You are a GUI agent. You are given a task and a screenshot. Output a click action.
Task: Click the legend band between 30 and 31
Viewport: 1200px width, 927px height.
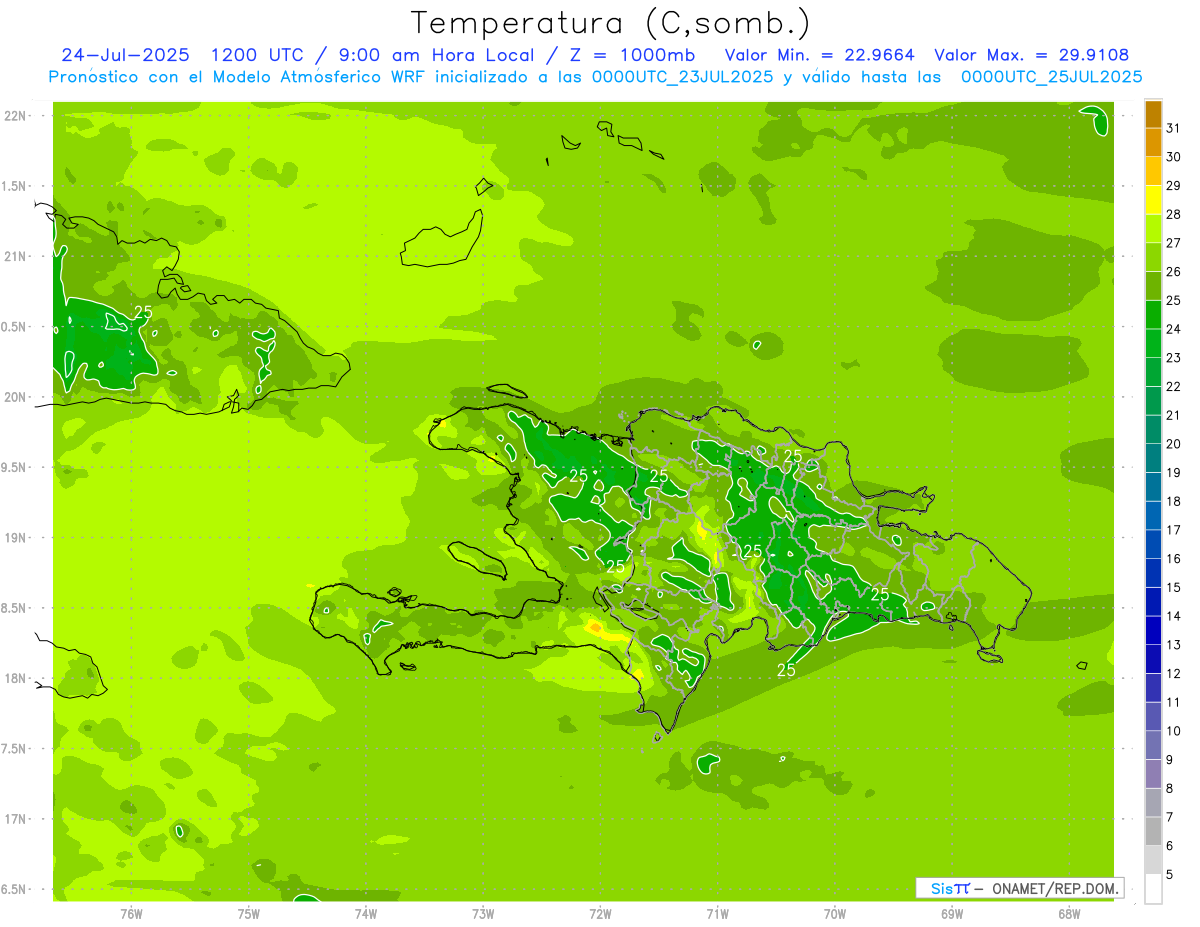(1153, 143)
